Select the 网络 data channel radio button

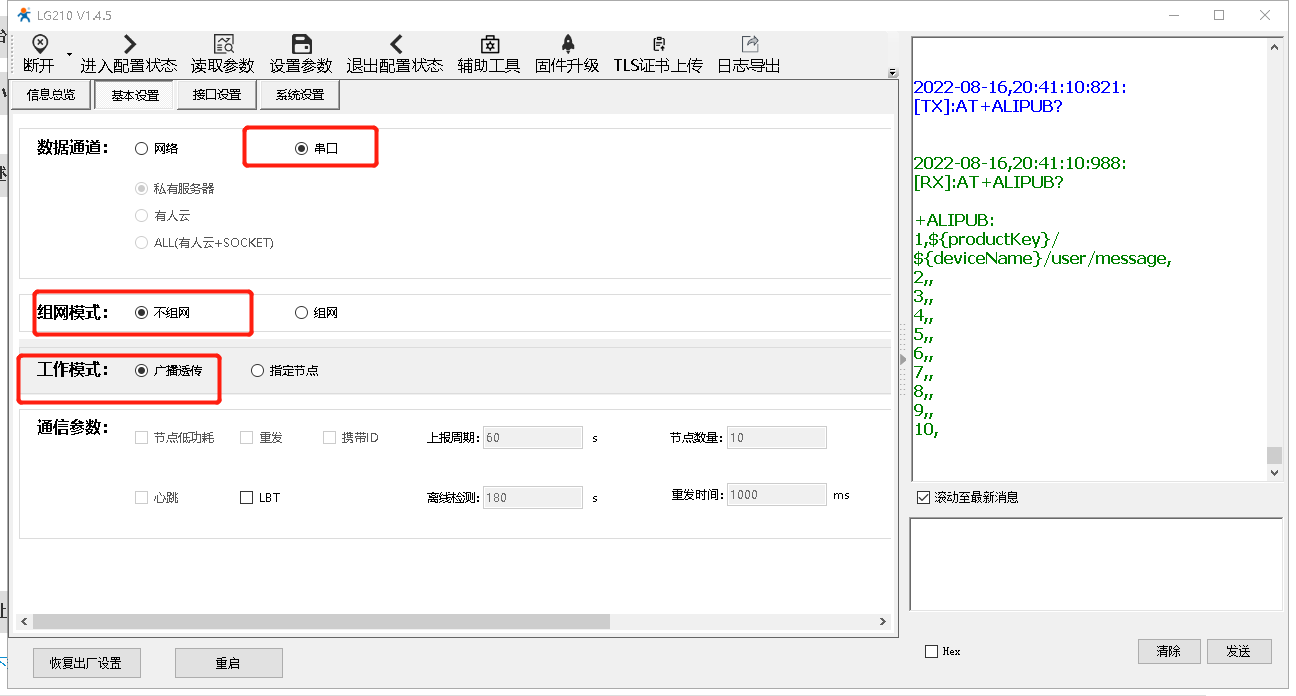pyautogui.click(x=141, y=148)
